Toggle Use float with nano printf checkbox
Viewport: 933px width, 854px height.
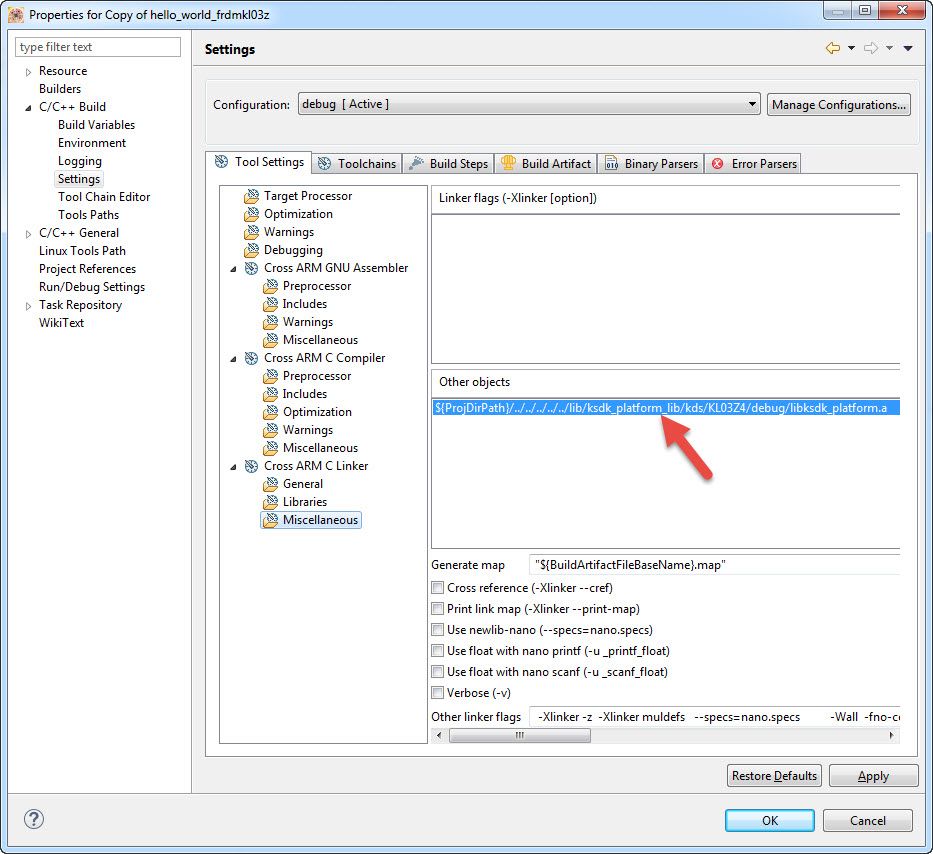click(438, 650)
